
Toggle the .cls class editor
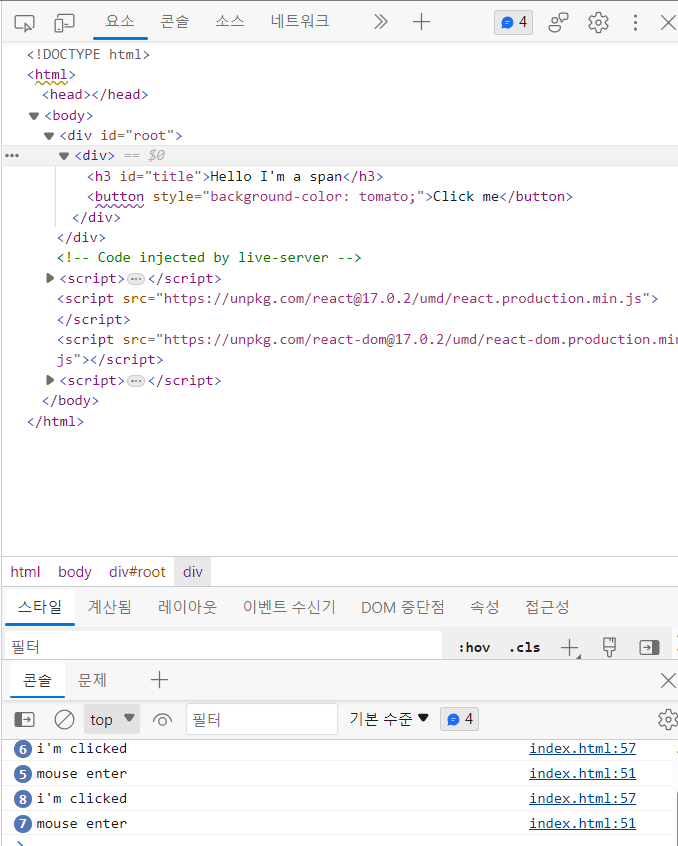(x=524, y=647)
